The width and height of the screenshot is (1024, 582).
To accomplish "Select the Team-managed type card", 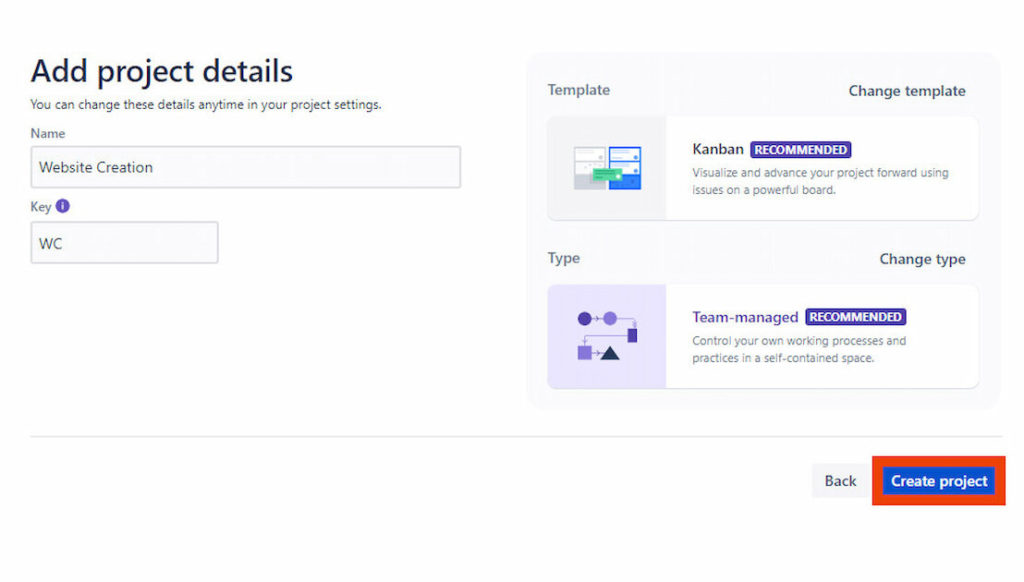I will pos(762,337).
